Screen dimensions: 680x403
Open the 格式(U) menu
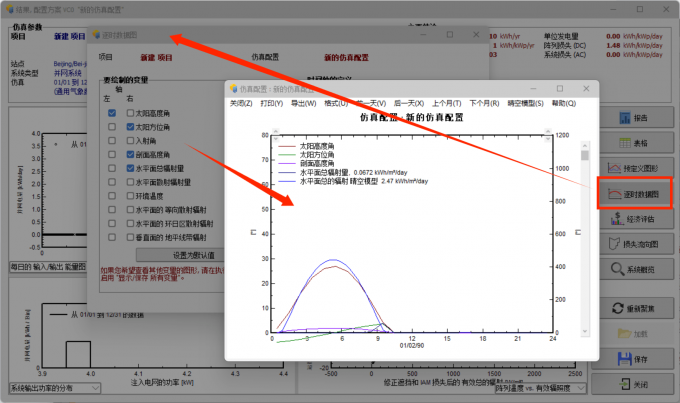pos(336,103)
